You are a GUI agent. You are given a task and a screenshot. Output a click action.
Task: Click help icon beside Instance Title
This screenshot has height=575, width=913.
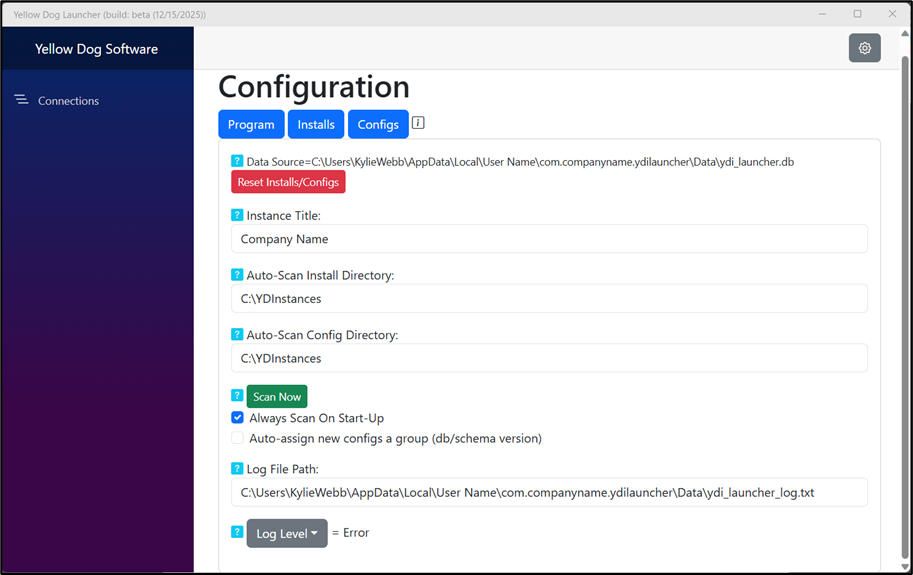point(237,215)
